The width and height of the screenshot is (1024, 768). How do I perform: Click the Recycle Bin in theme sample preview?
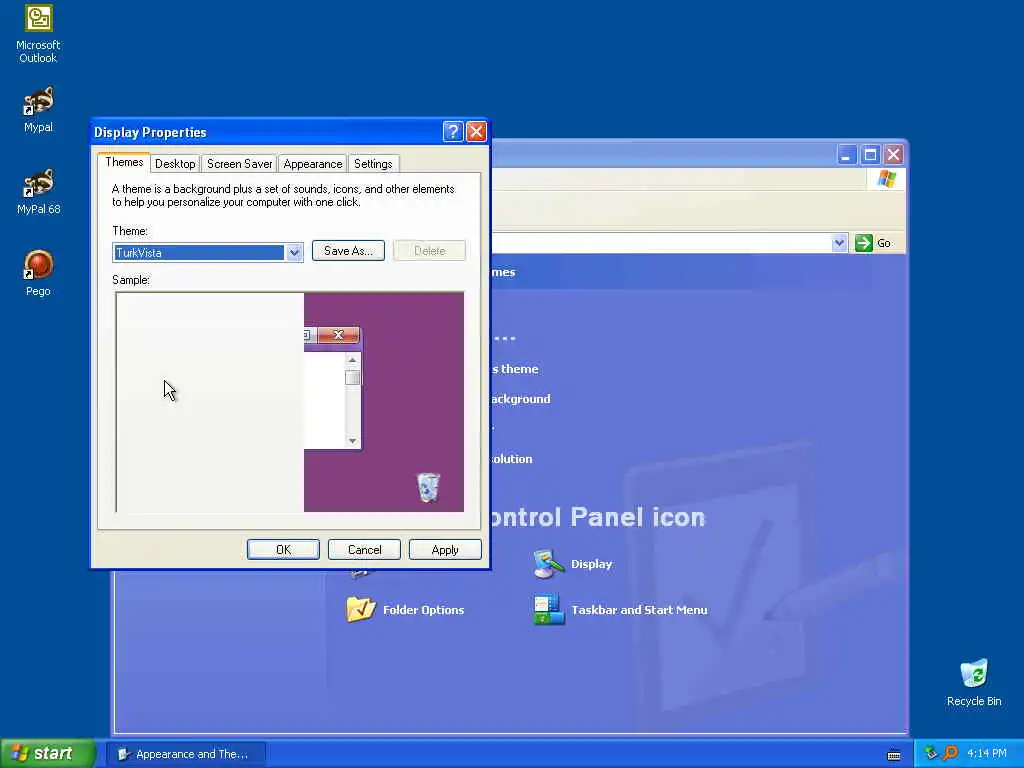click(428, 487)
